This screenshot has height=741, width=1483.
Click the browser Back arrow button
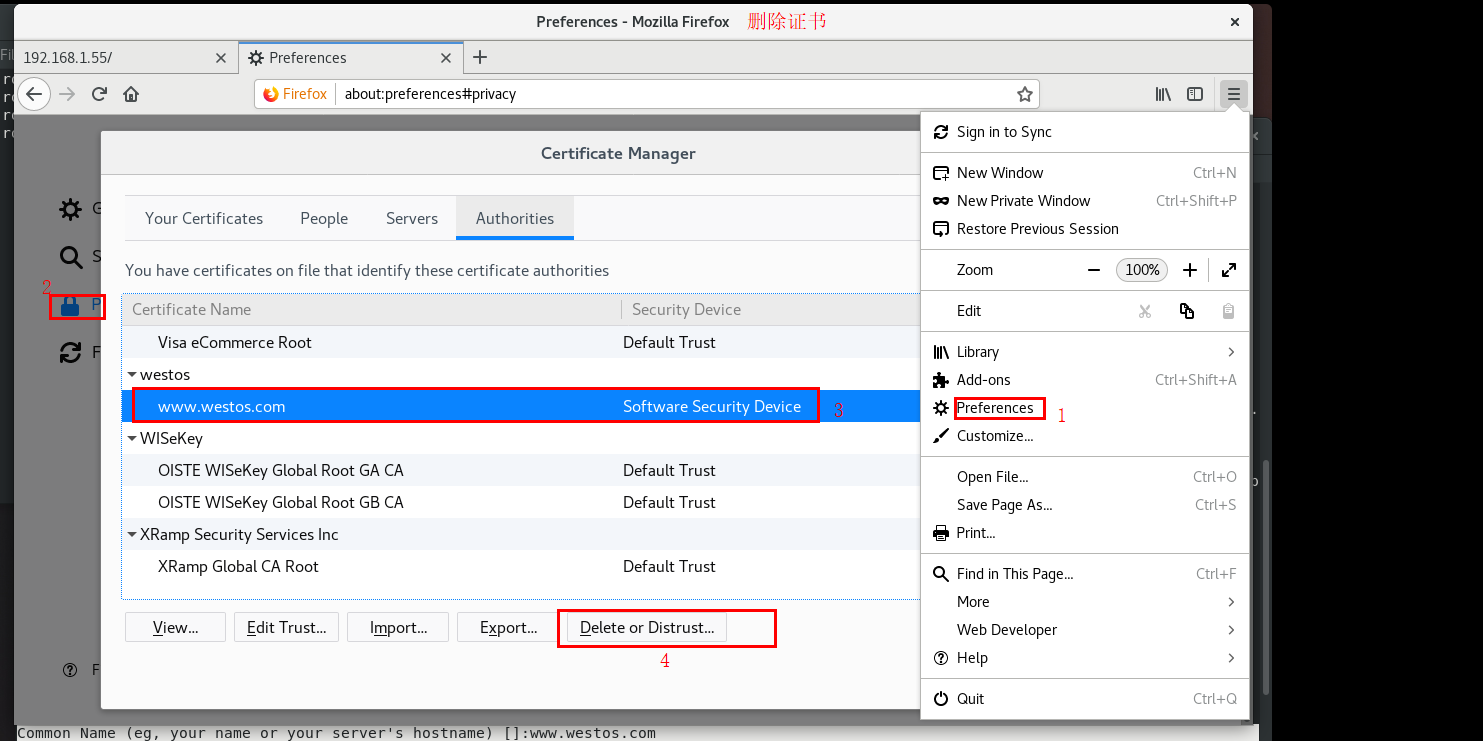[x=34, y=94]
